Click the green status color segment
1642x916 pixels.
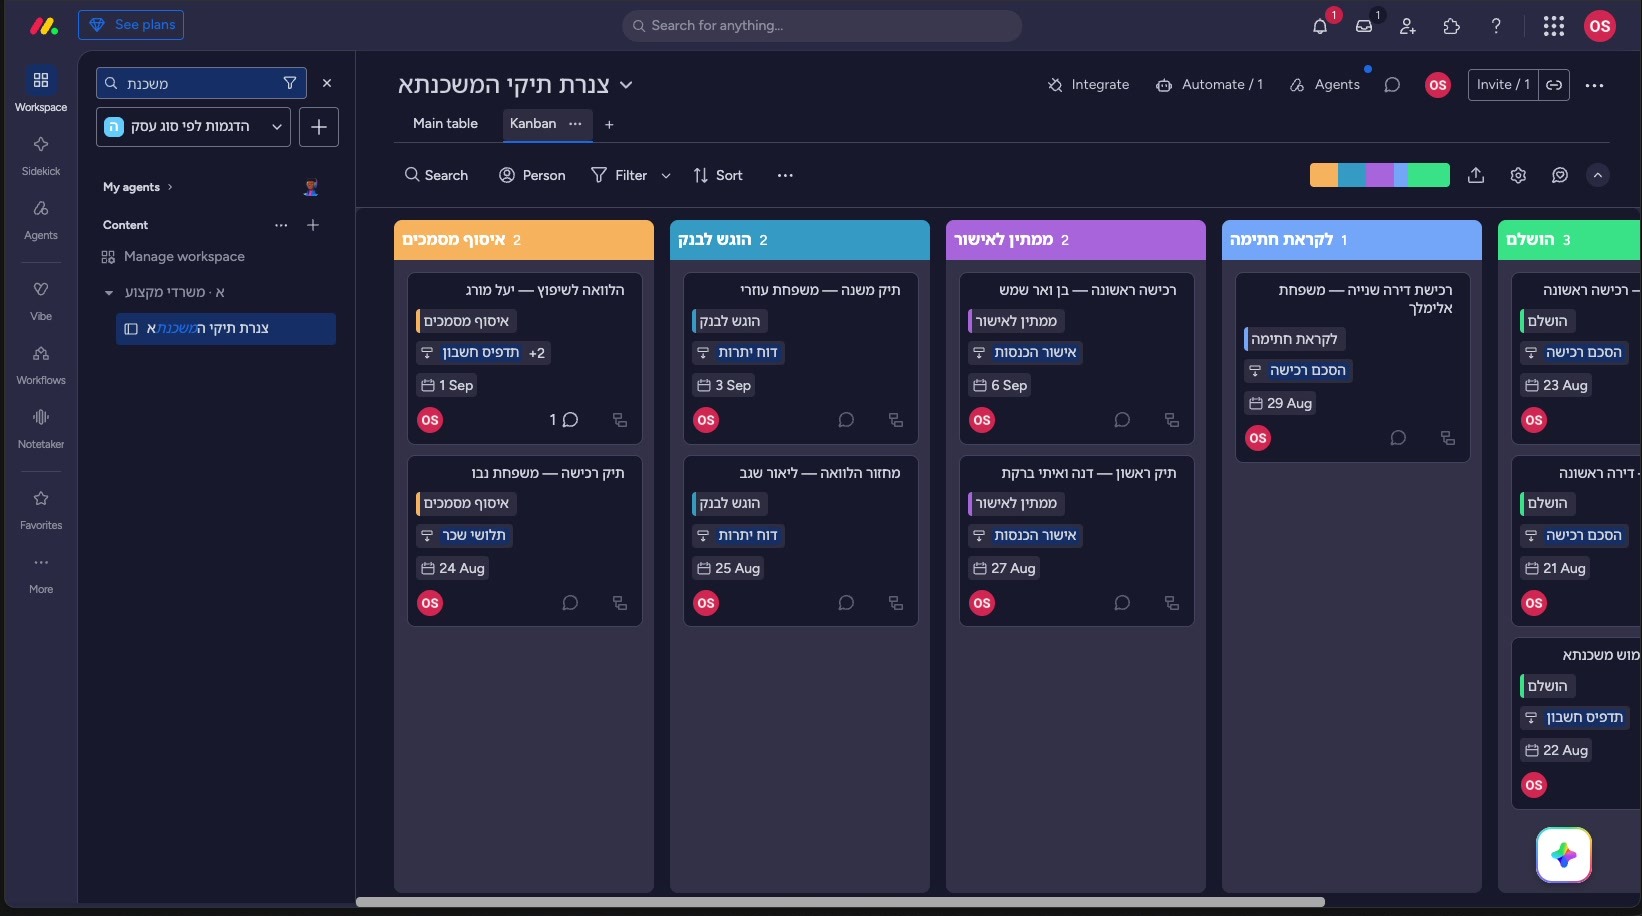coord(1429,175)
